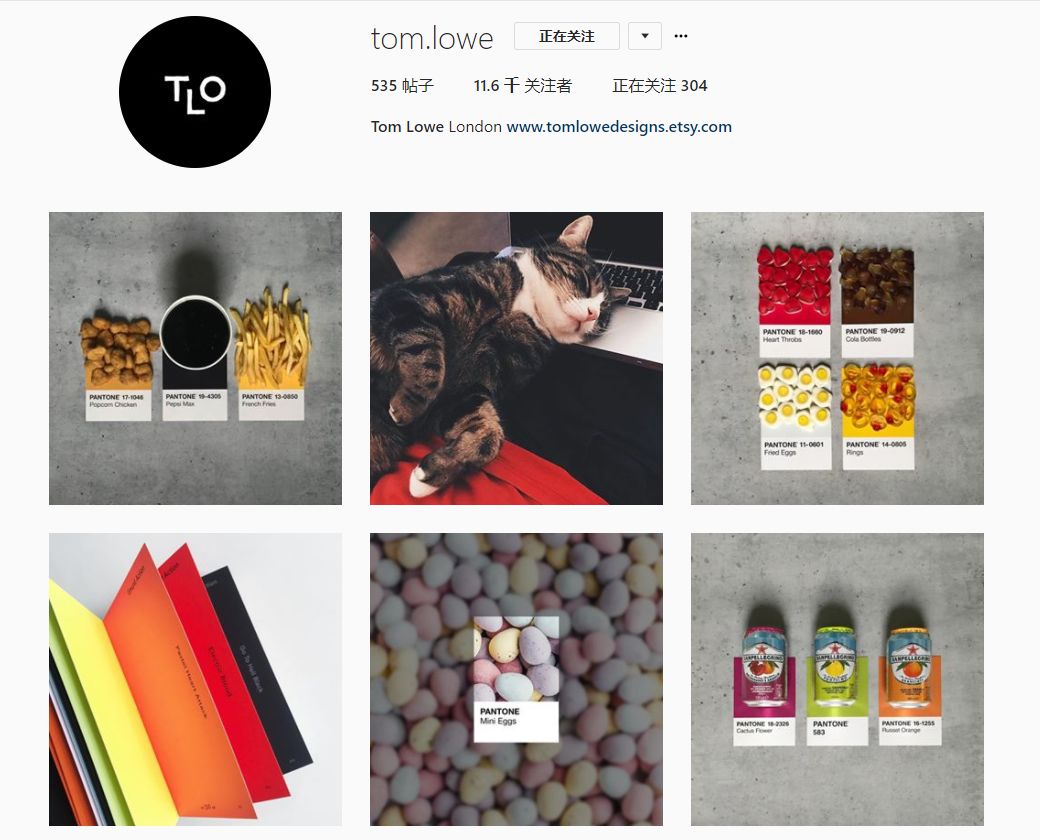The width and height of the screenshot is (1040, 840).
Task: Open the Pantone gummy candy post
Action: click(x=837, y=358)
